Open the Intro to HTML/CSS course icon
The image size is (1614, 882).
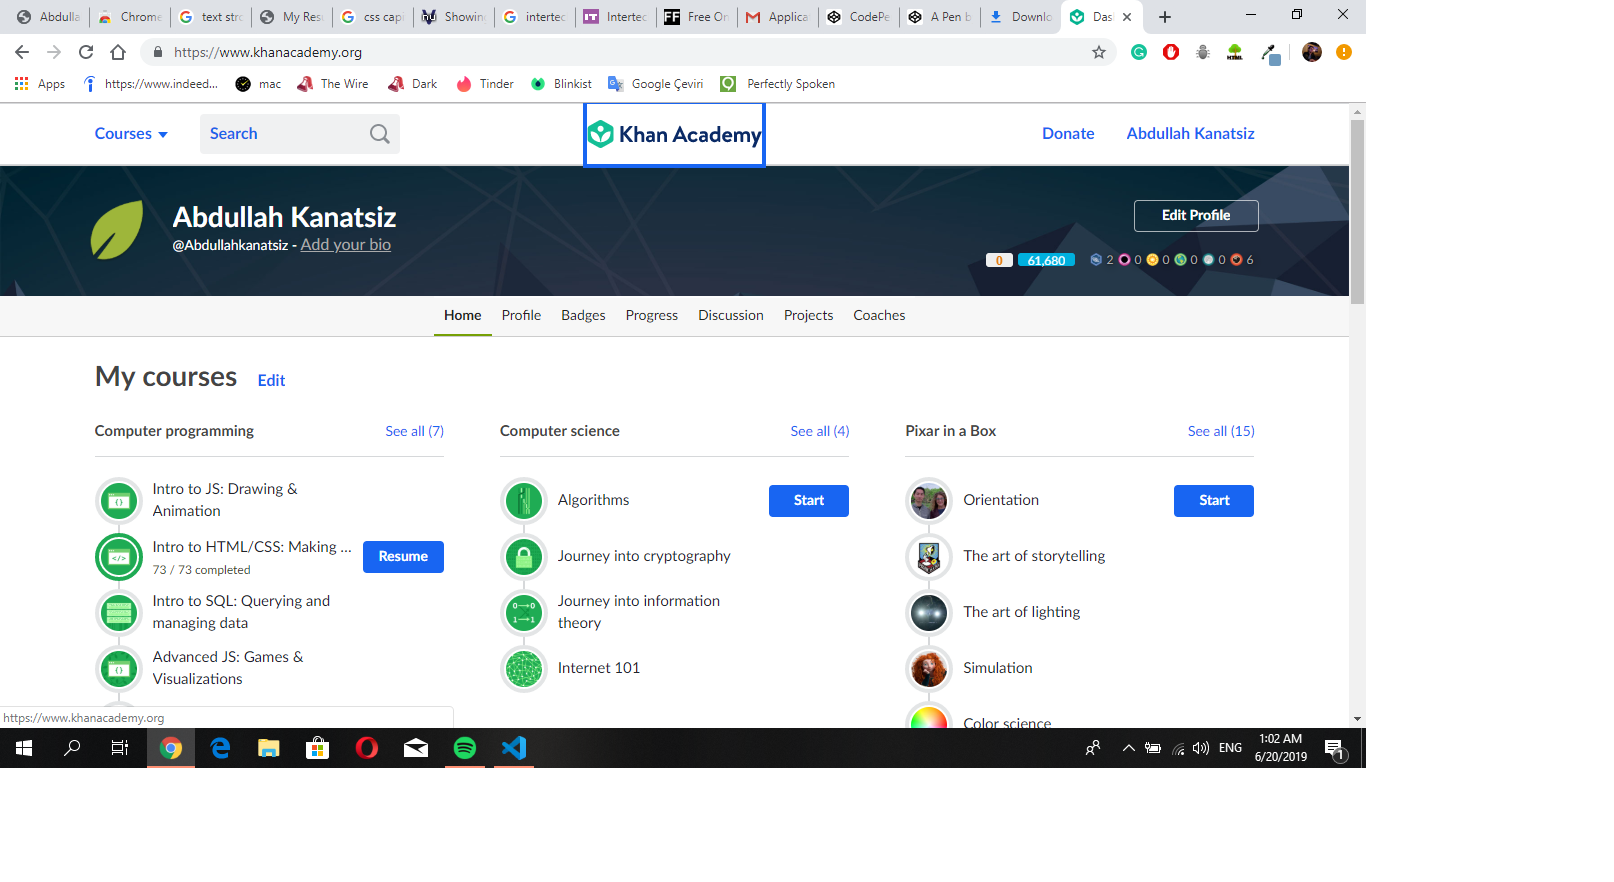coord(119,557)
